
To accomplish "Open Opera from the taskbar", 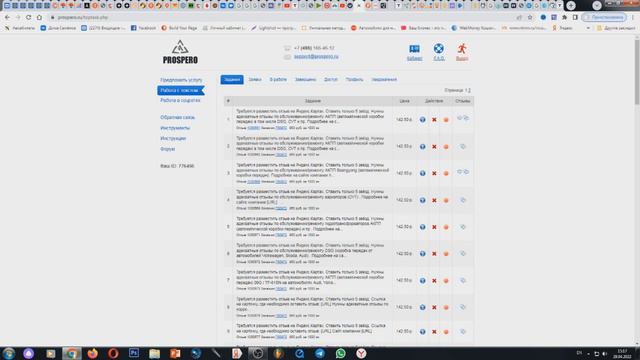I will point(113,353).
